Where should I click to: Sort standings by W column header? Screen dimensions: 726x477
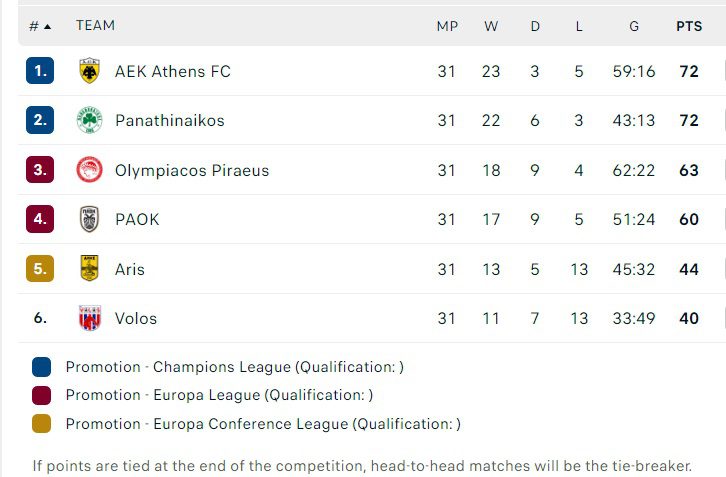coord(491,26)
